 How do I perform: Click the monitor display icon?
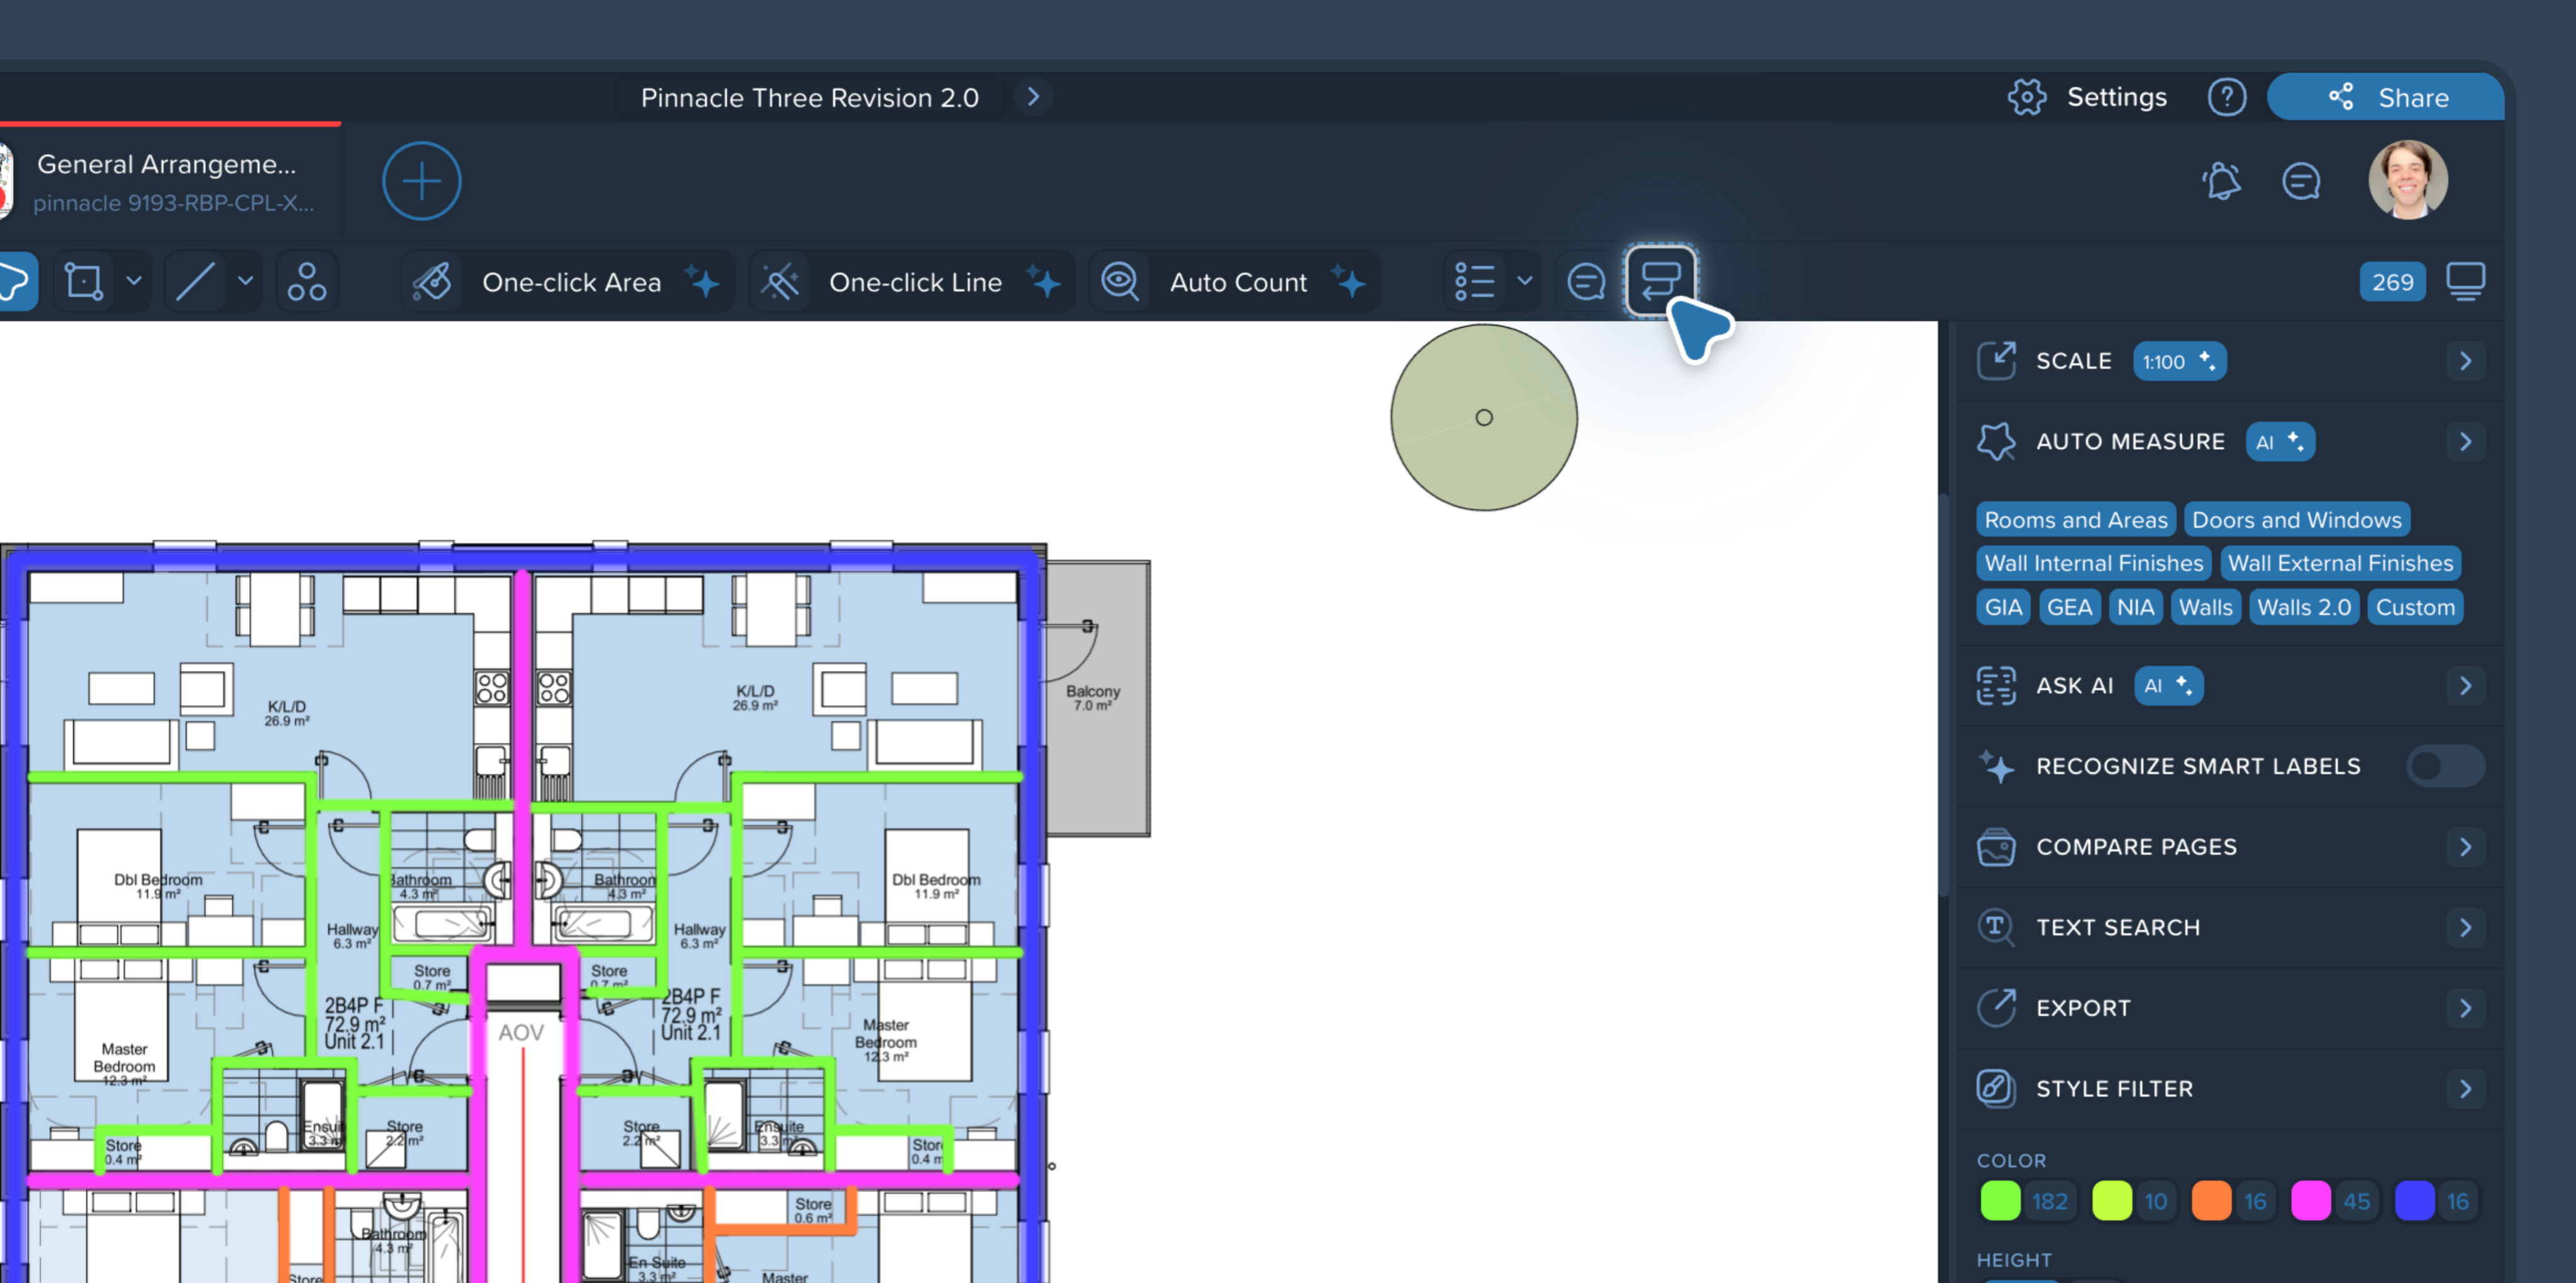2465,281
